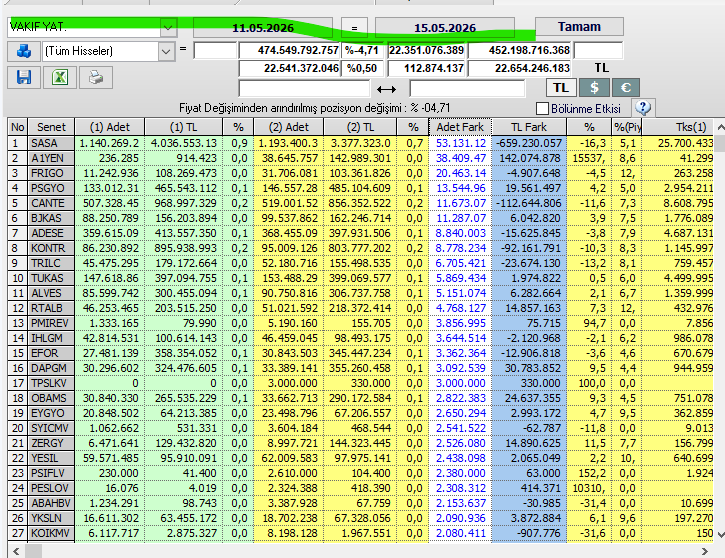
Task: Click the blue cubes group icon button
Action: pos(24,51)
